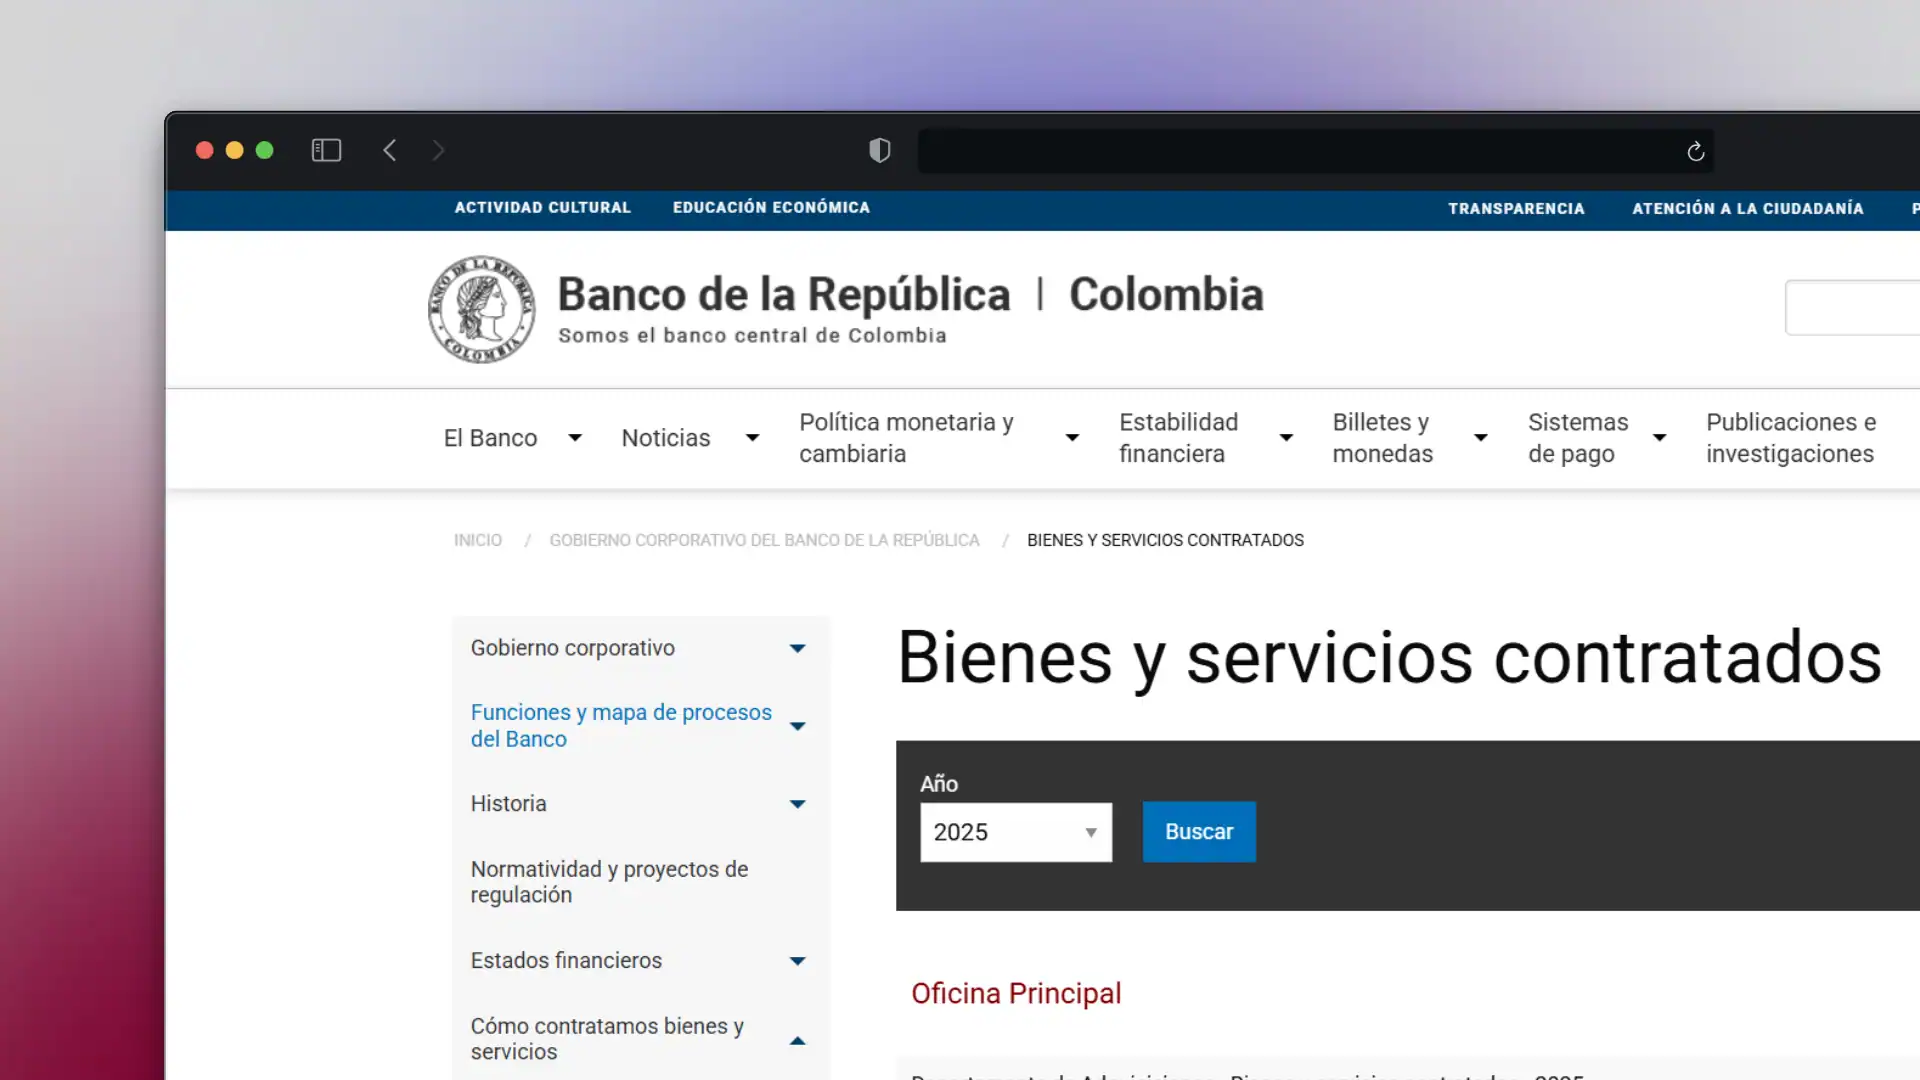Open the privacy shield icon in toolbar

click(x=879, y=150)
